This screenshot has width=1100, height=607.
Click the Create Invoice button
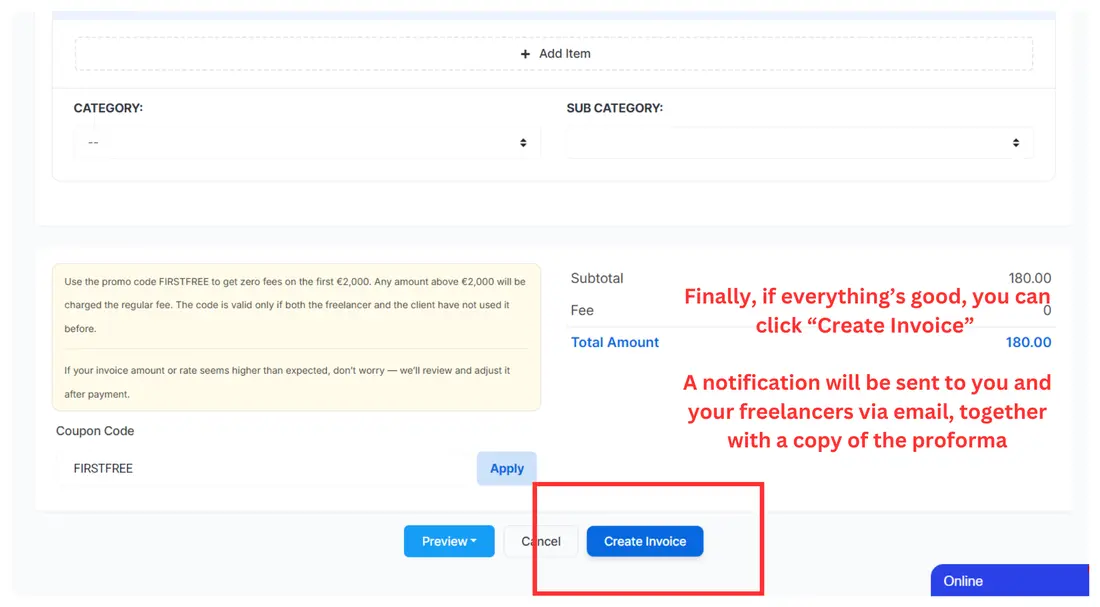(645, 541)
